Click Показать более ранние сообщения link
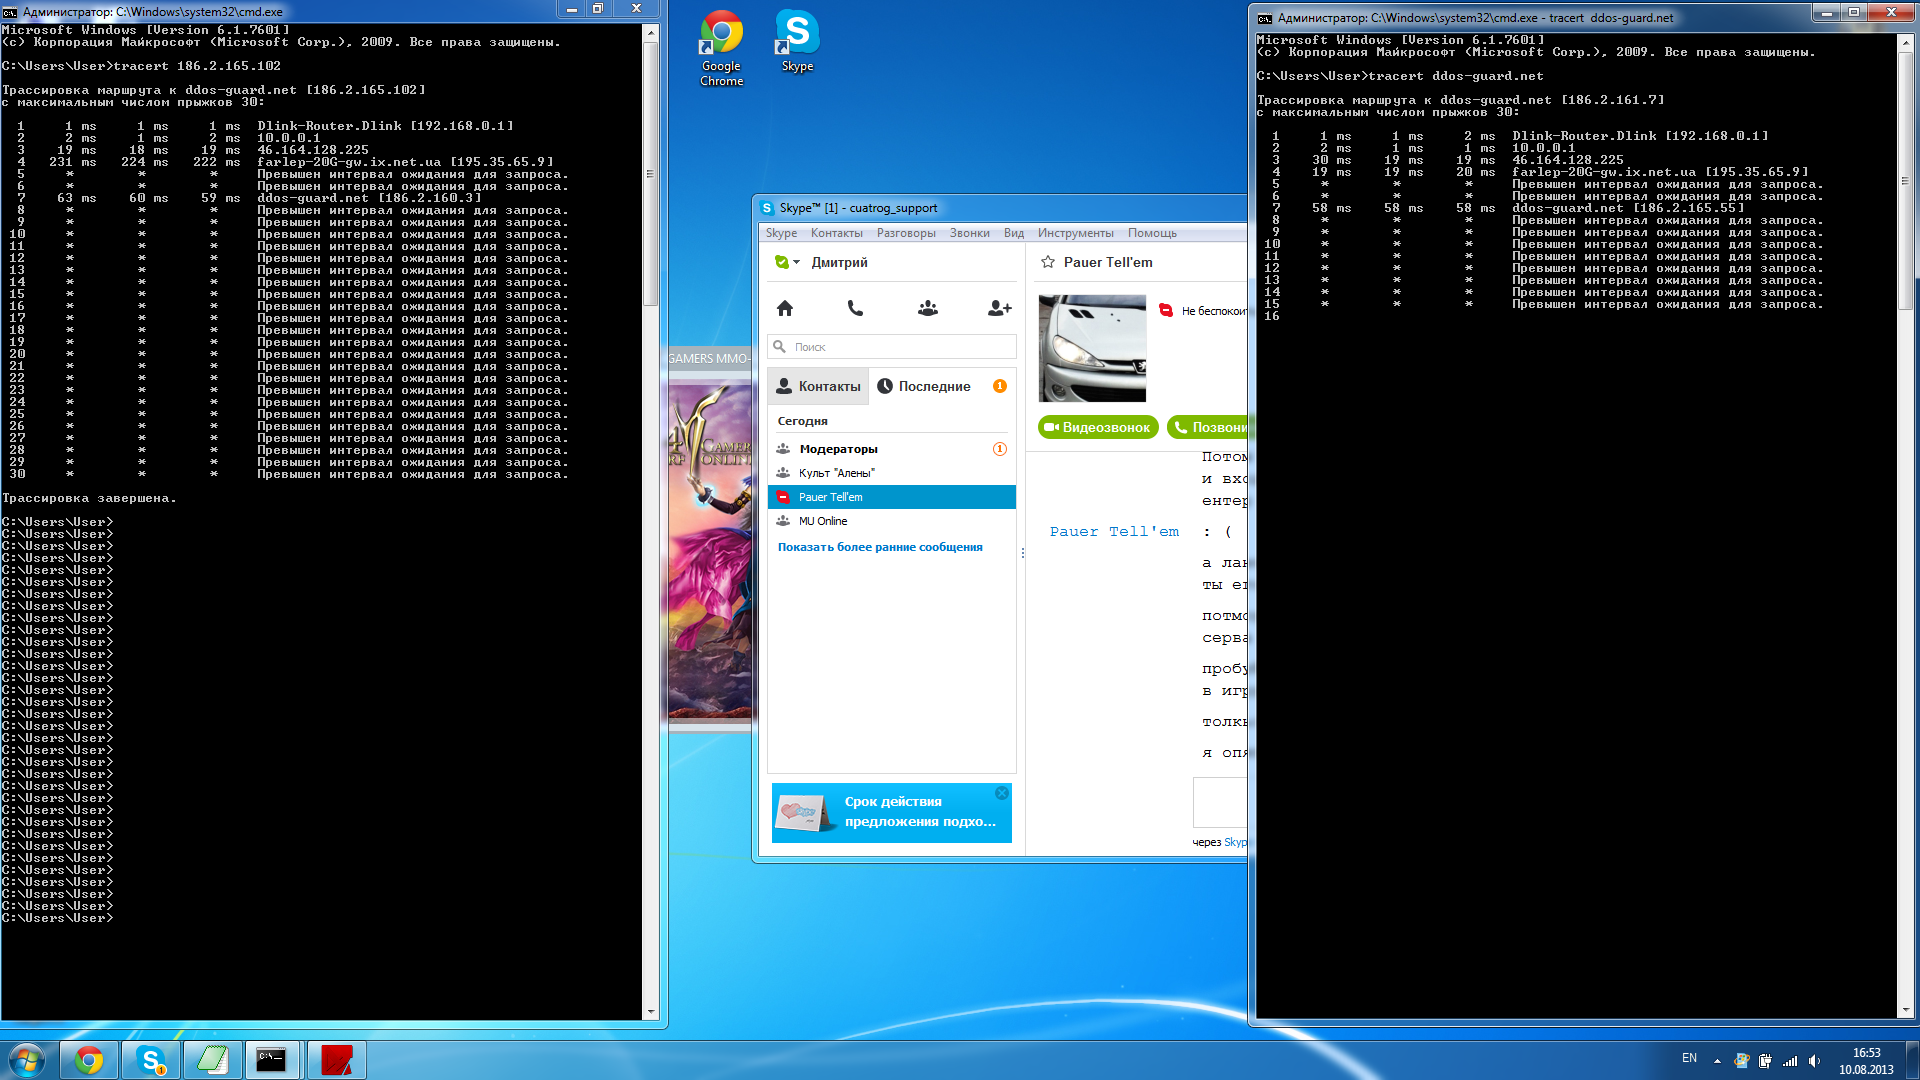 coord(880,547)
